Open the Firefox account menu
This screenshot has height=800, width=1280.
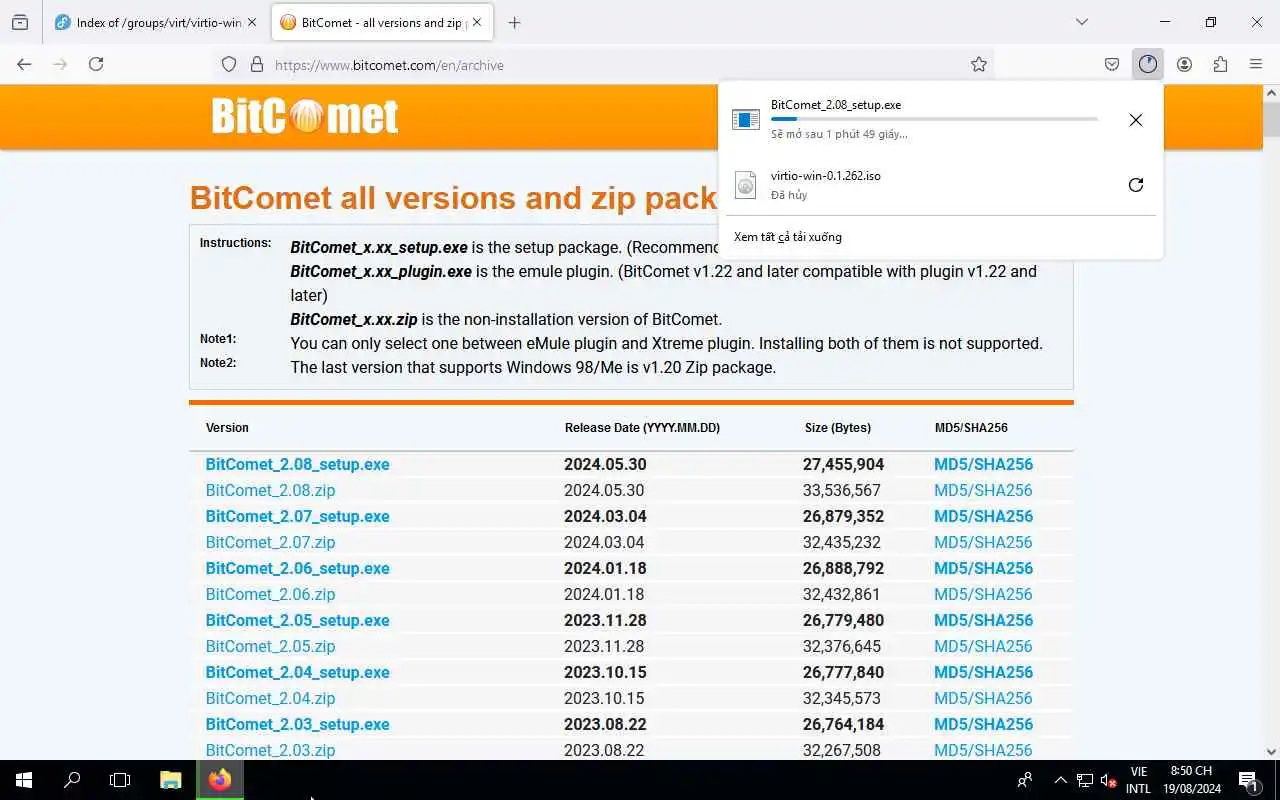tap(1184, 64)
